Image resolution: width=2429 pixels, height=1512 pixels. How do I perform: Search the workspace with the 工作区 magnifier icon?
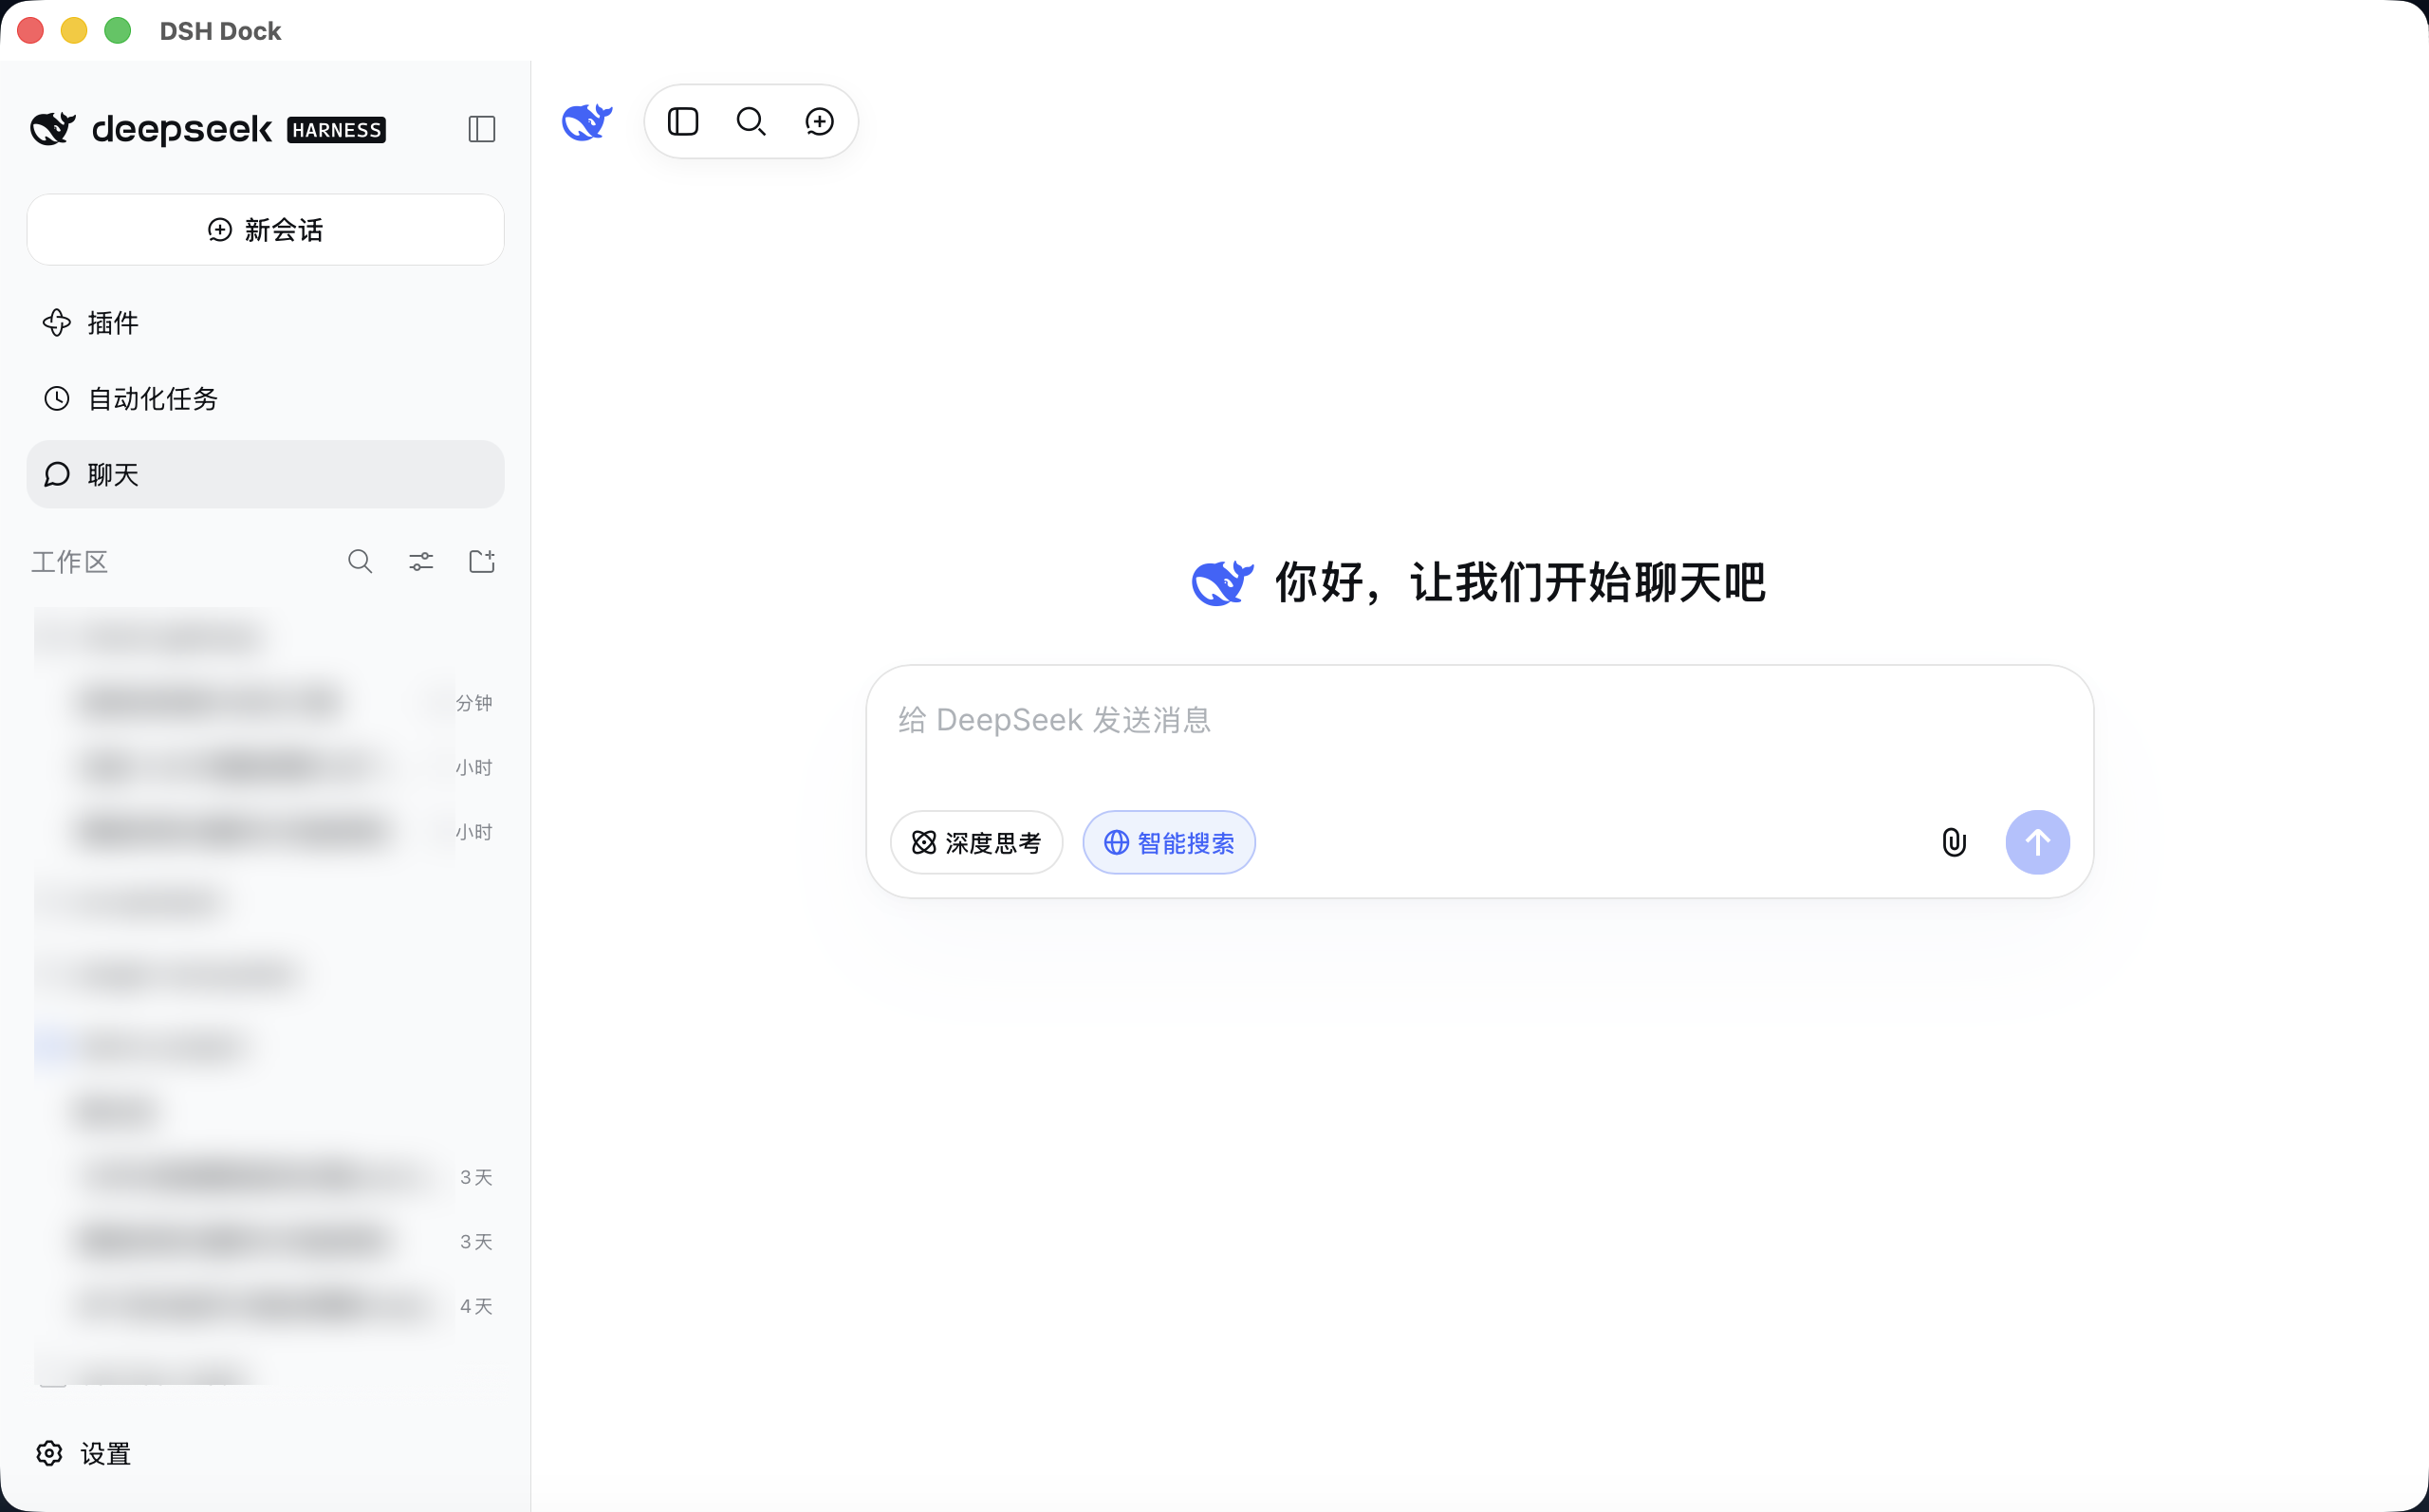(x=360, y=562)
